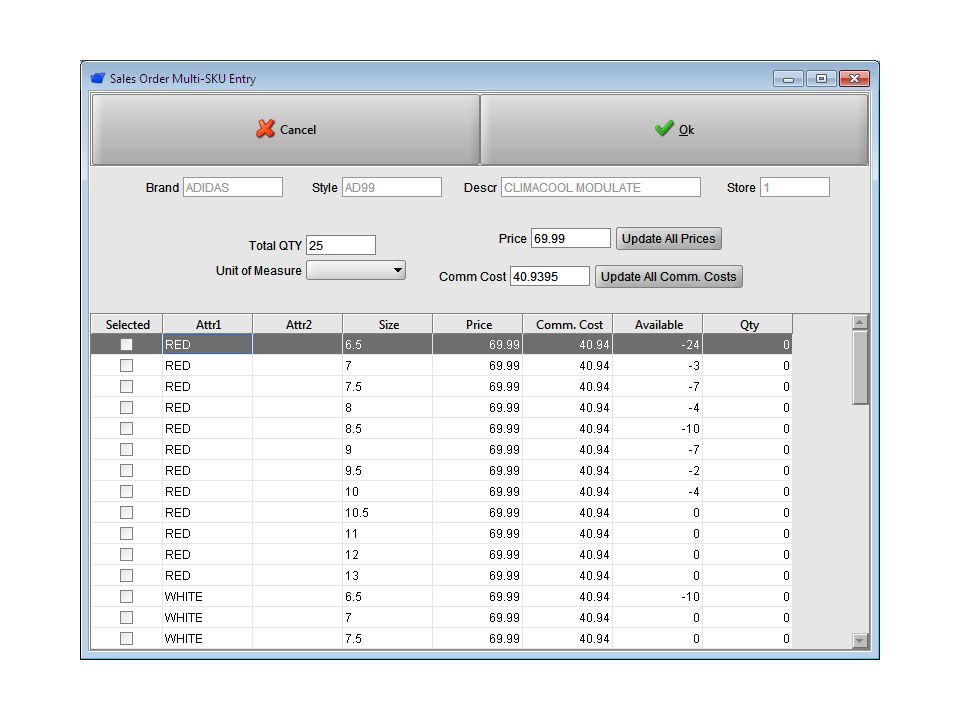Check the Selected box for RED 11
960x720 pixels.
click(126, 534)
